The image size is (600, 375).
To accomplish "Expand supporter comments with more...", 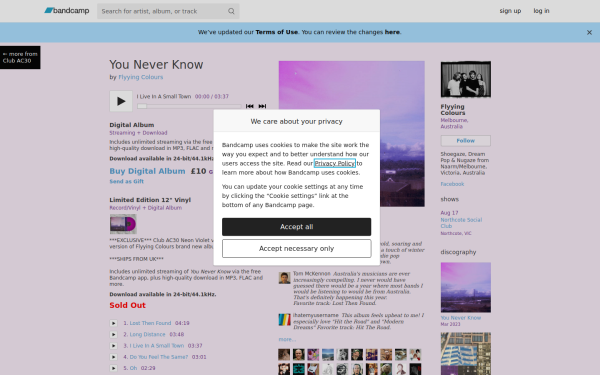I will (x=287, y=339).
